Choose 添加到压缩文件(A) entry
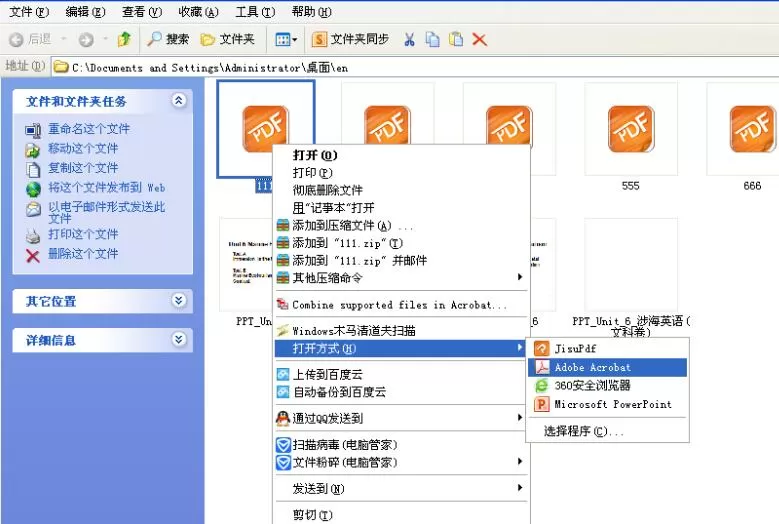The width and height of the screenshot is (779, 524). click(401, 225)
